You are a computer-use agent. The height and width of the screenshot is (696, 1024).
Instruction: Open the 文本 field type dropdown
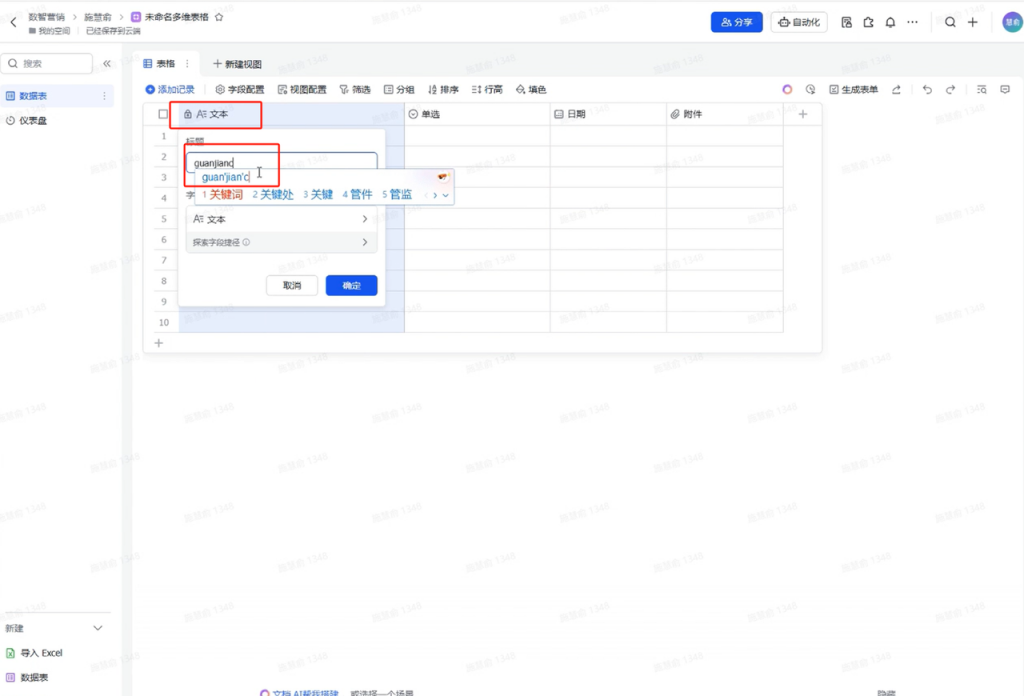coord(281,219)
